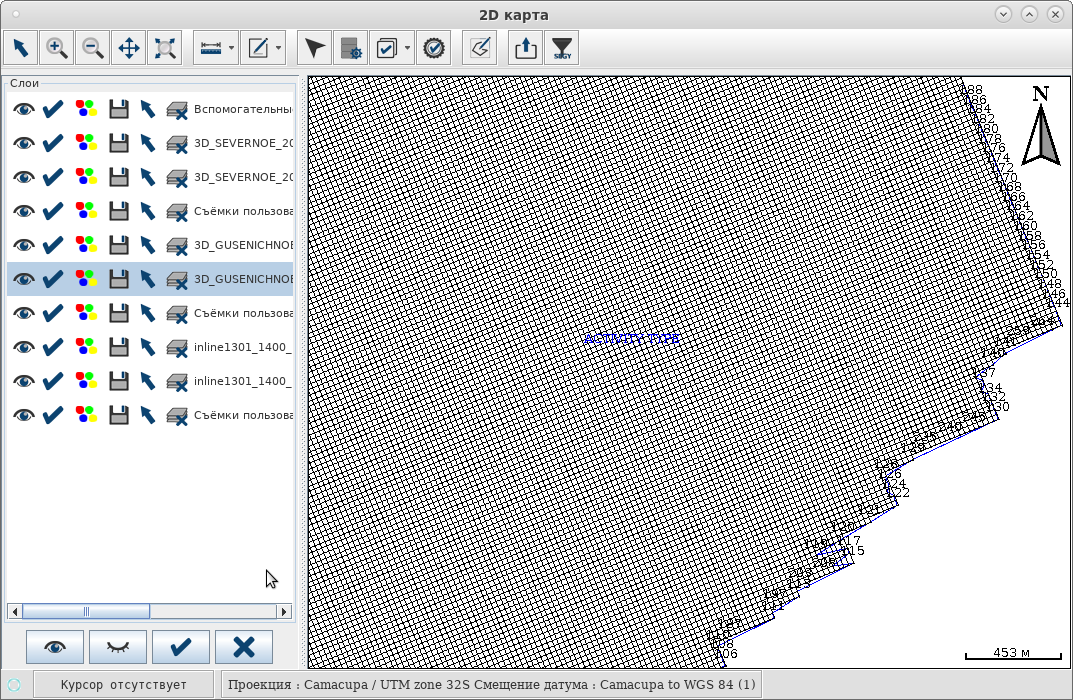This screenshot has height=700, width=1073.
Task: Toggle checkmark on highlighted 3D_GUSENICHNOE layer
Action: click(53, 279)
